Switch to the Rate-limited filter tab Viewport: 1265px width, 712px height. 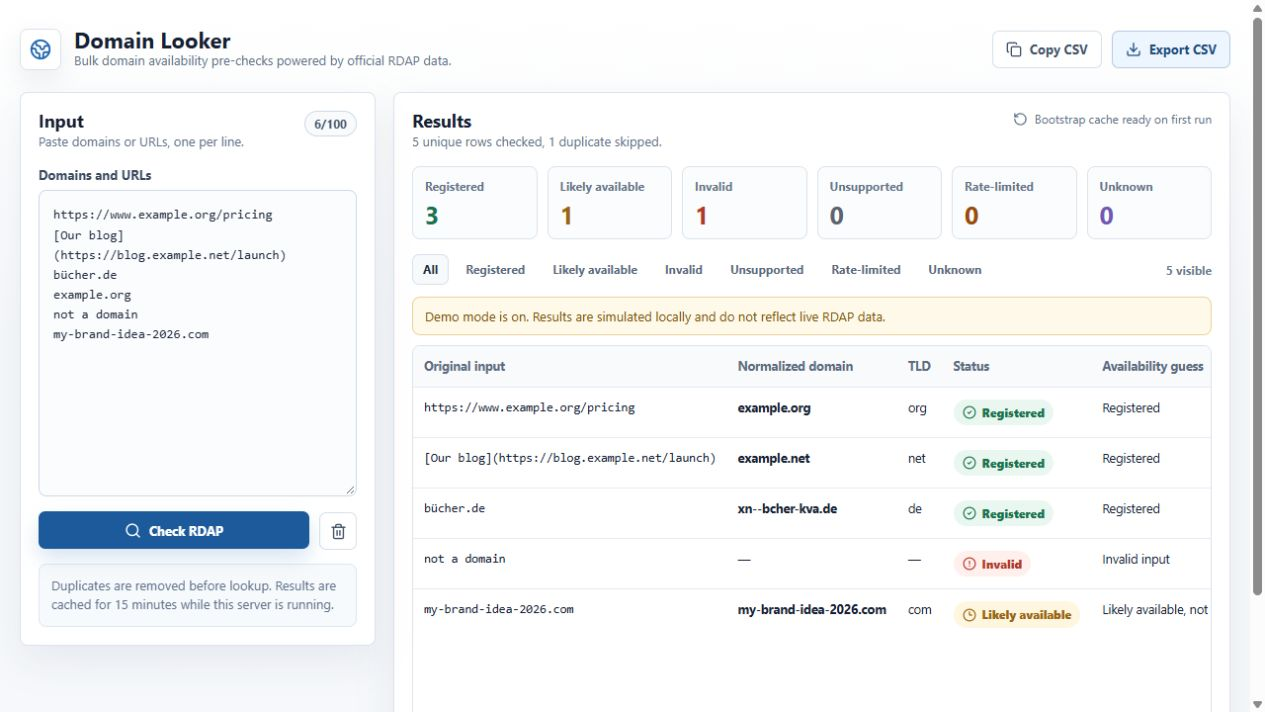pyautogui.click(x=866, y=270)
